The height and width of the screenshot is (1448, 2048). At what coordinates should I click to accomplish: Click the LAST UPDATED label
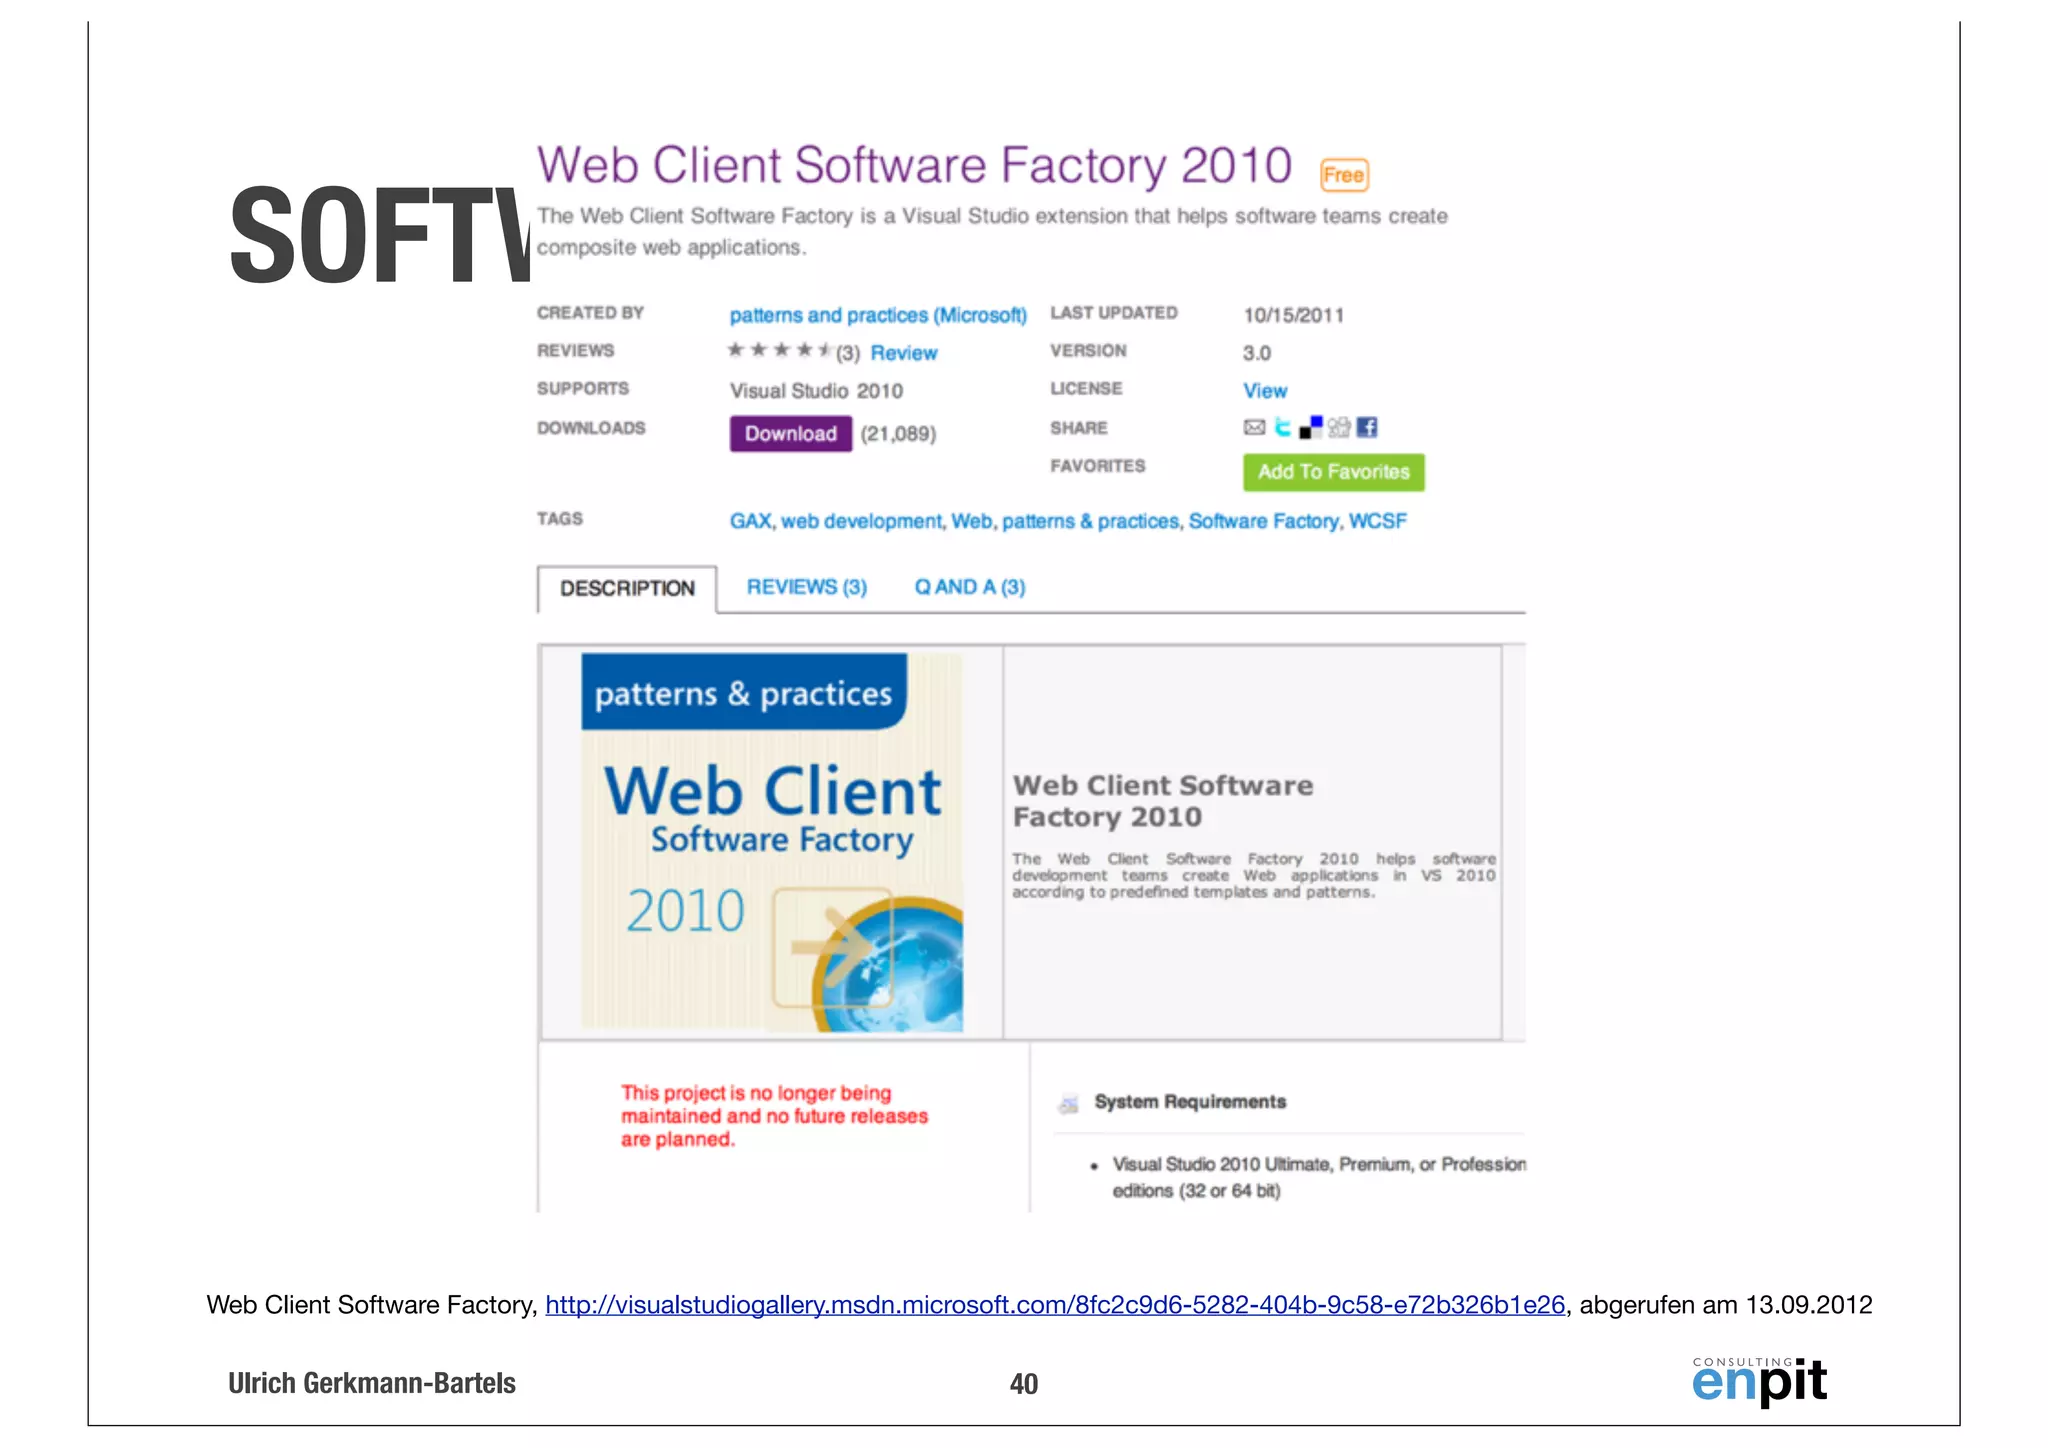coord(1114,313)
